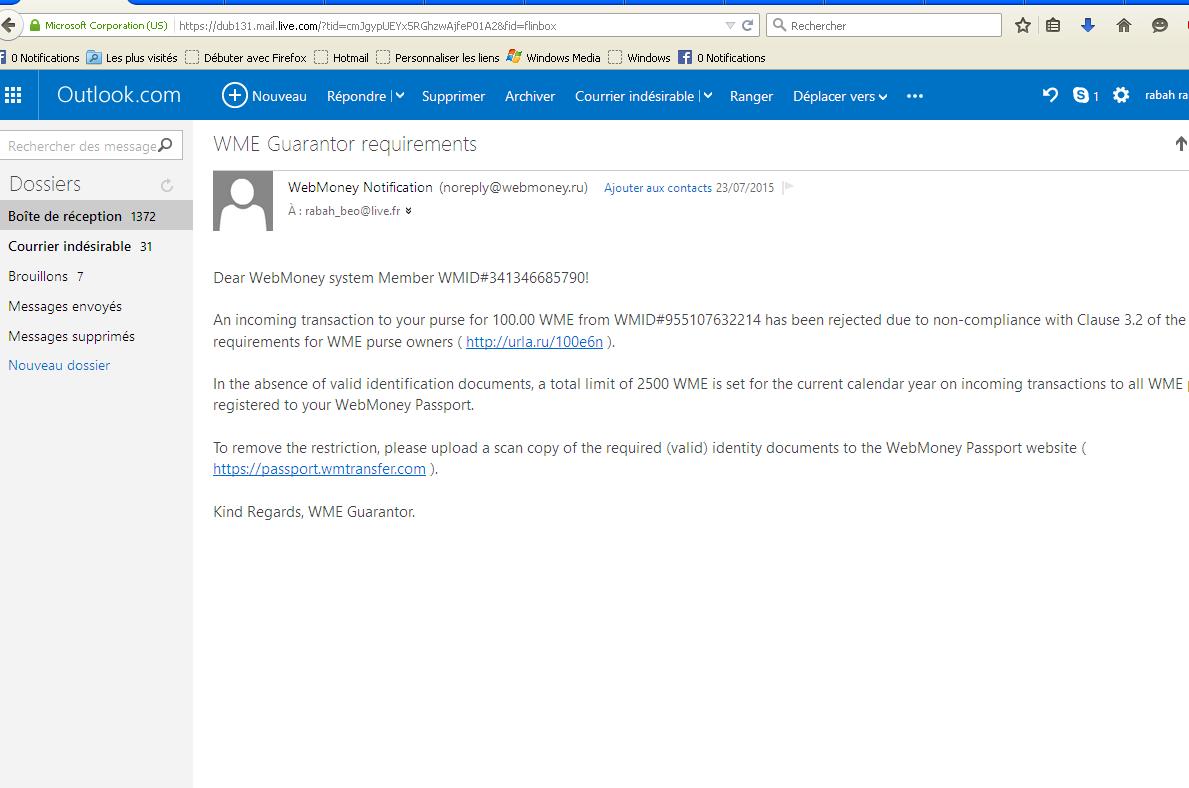Select Boîte de réception folder
This screenshot has width=1189, height=788.
point(65,216)
